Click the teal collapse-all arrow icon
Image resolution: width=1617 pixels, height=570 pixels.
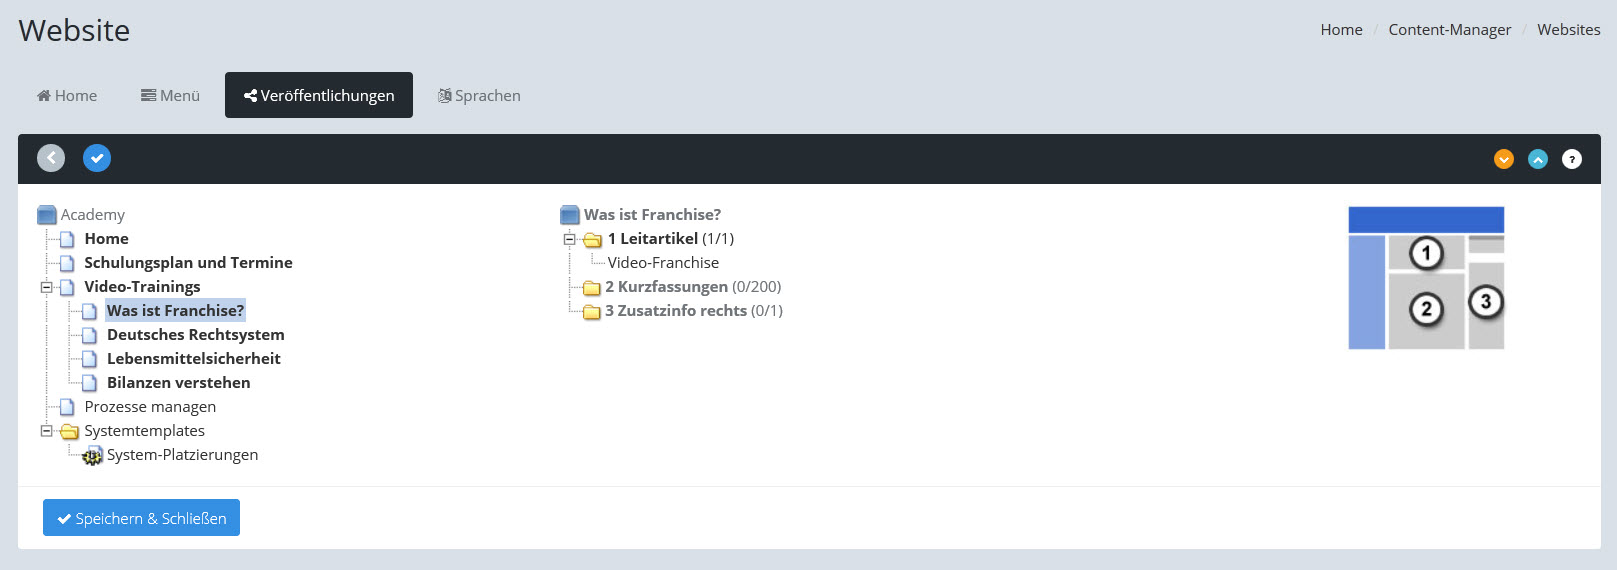coord(1537,159)
